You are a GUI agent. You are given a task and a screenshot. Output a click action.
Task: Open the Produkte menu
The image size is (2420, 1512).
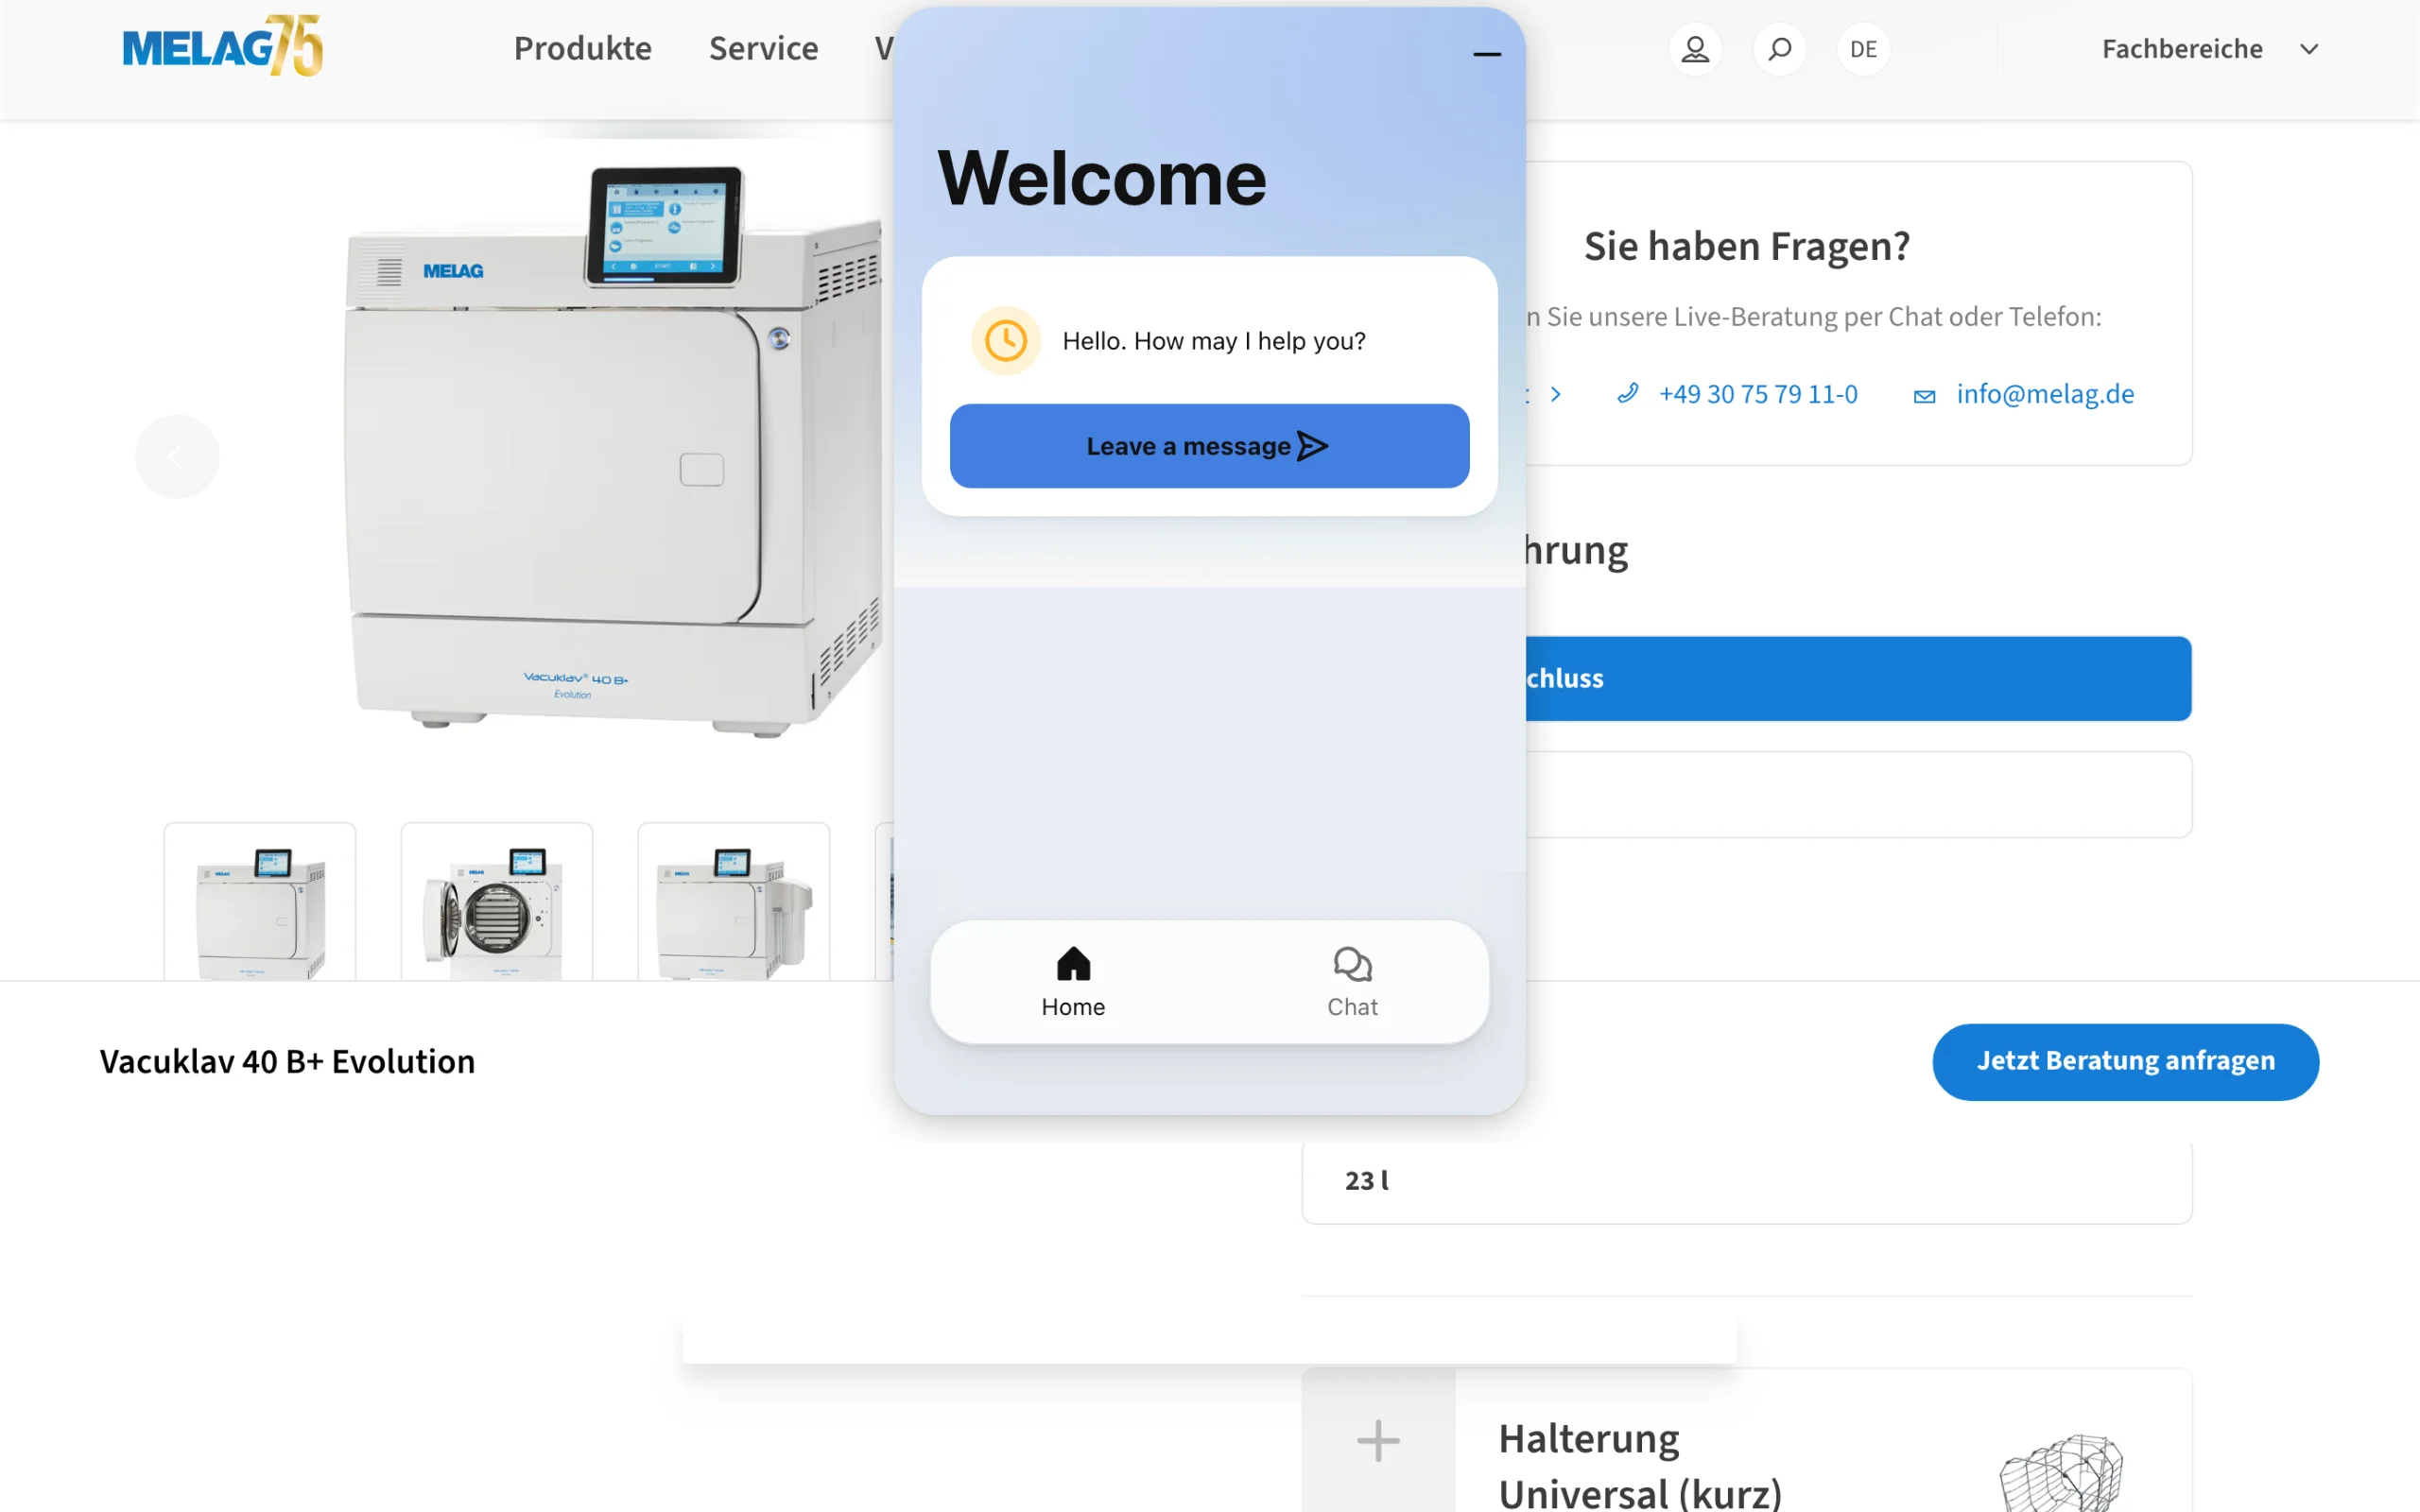pos(582,49)
